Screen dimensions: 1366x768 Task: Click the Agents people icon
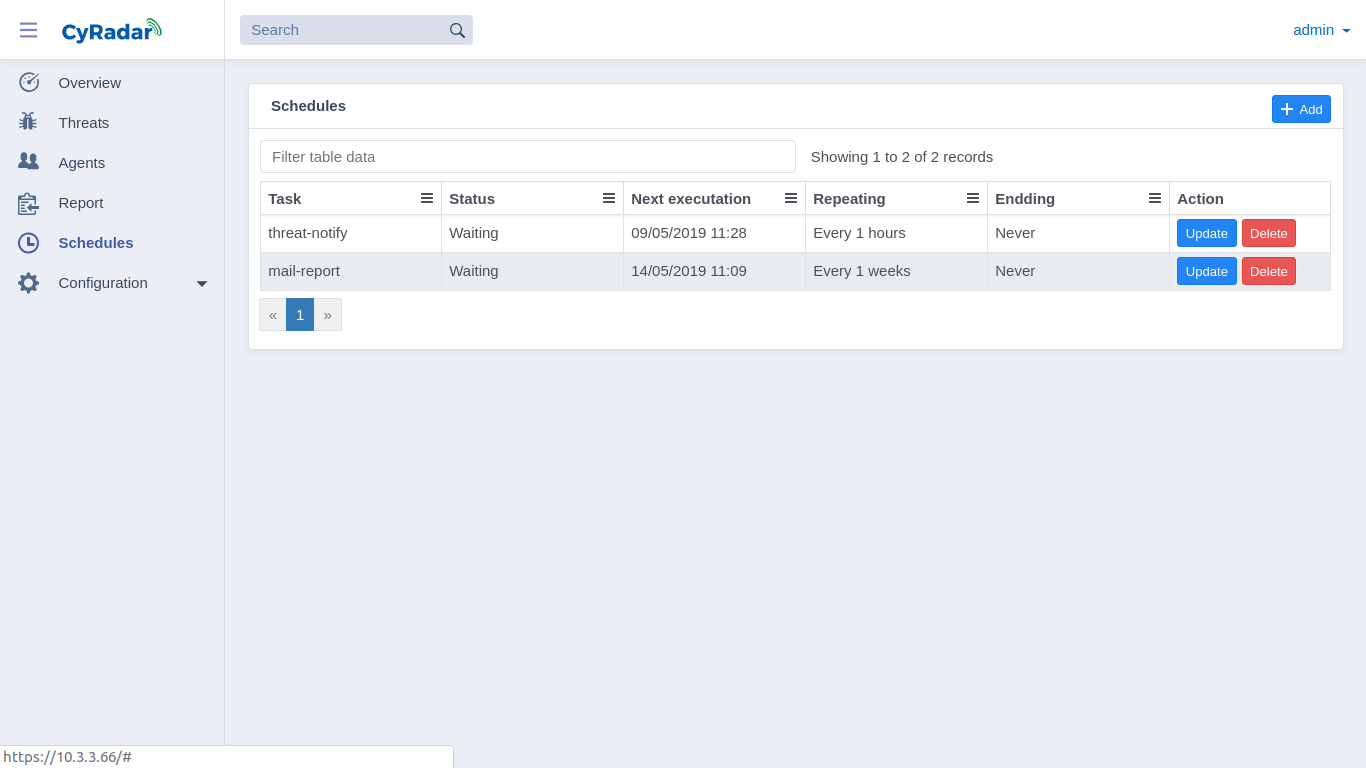(28, 161)
